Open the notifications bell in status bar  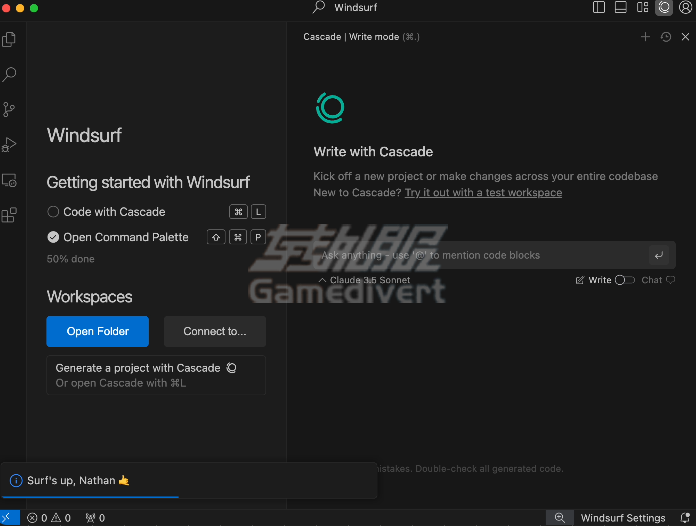[685, 518]
